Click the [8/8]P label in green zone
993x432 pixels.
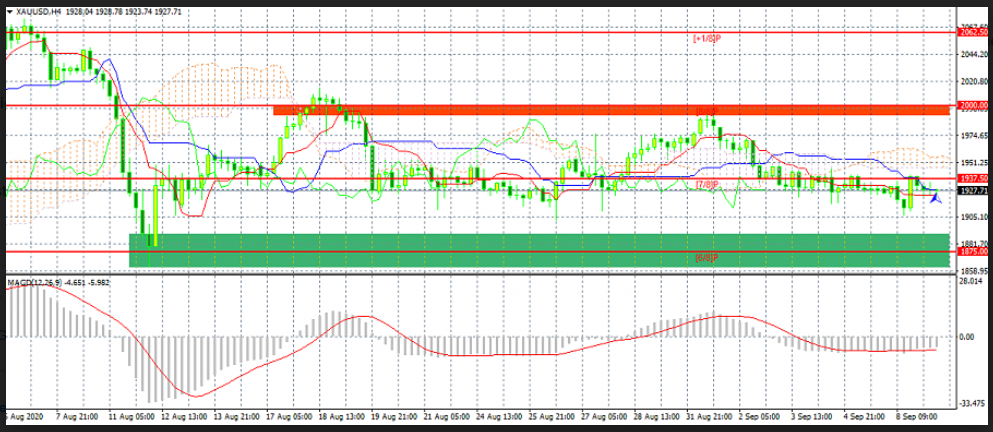706,258
